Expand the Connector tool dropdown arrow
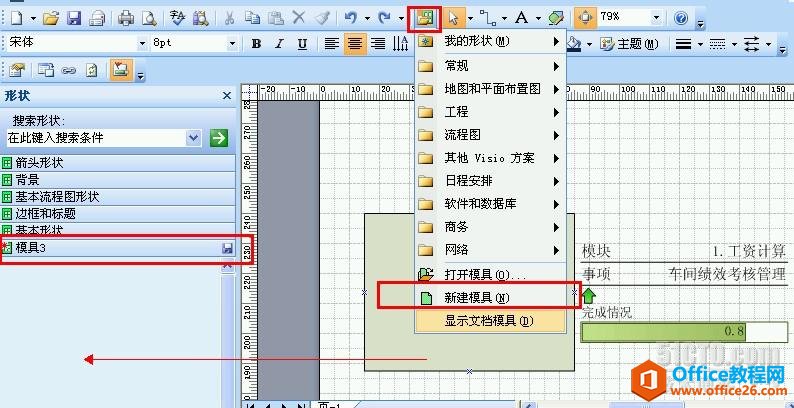 (x=504, y=19)
